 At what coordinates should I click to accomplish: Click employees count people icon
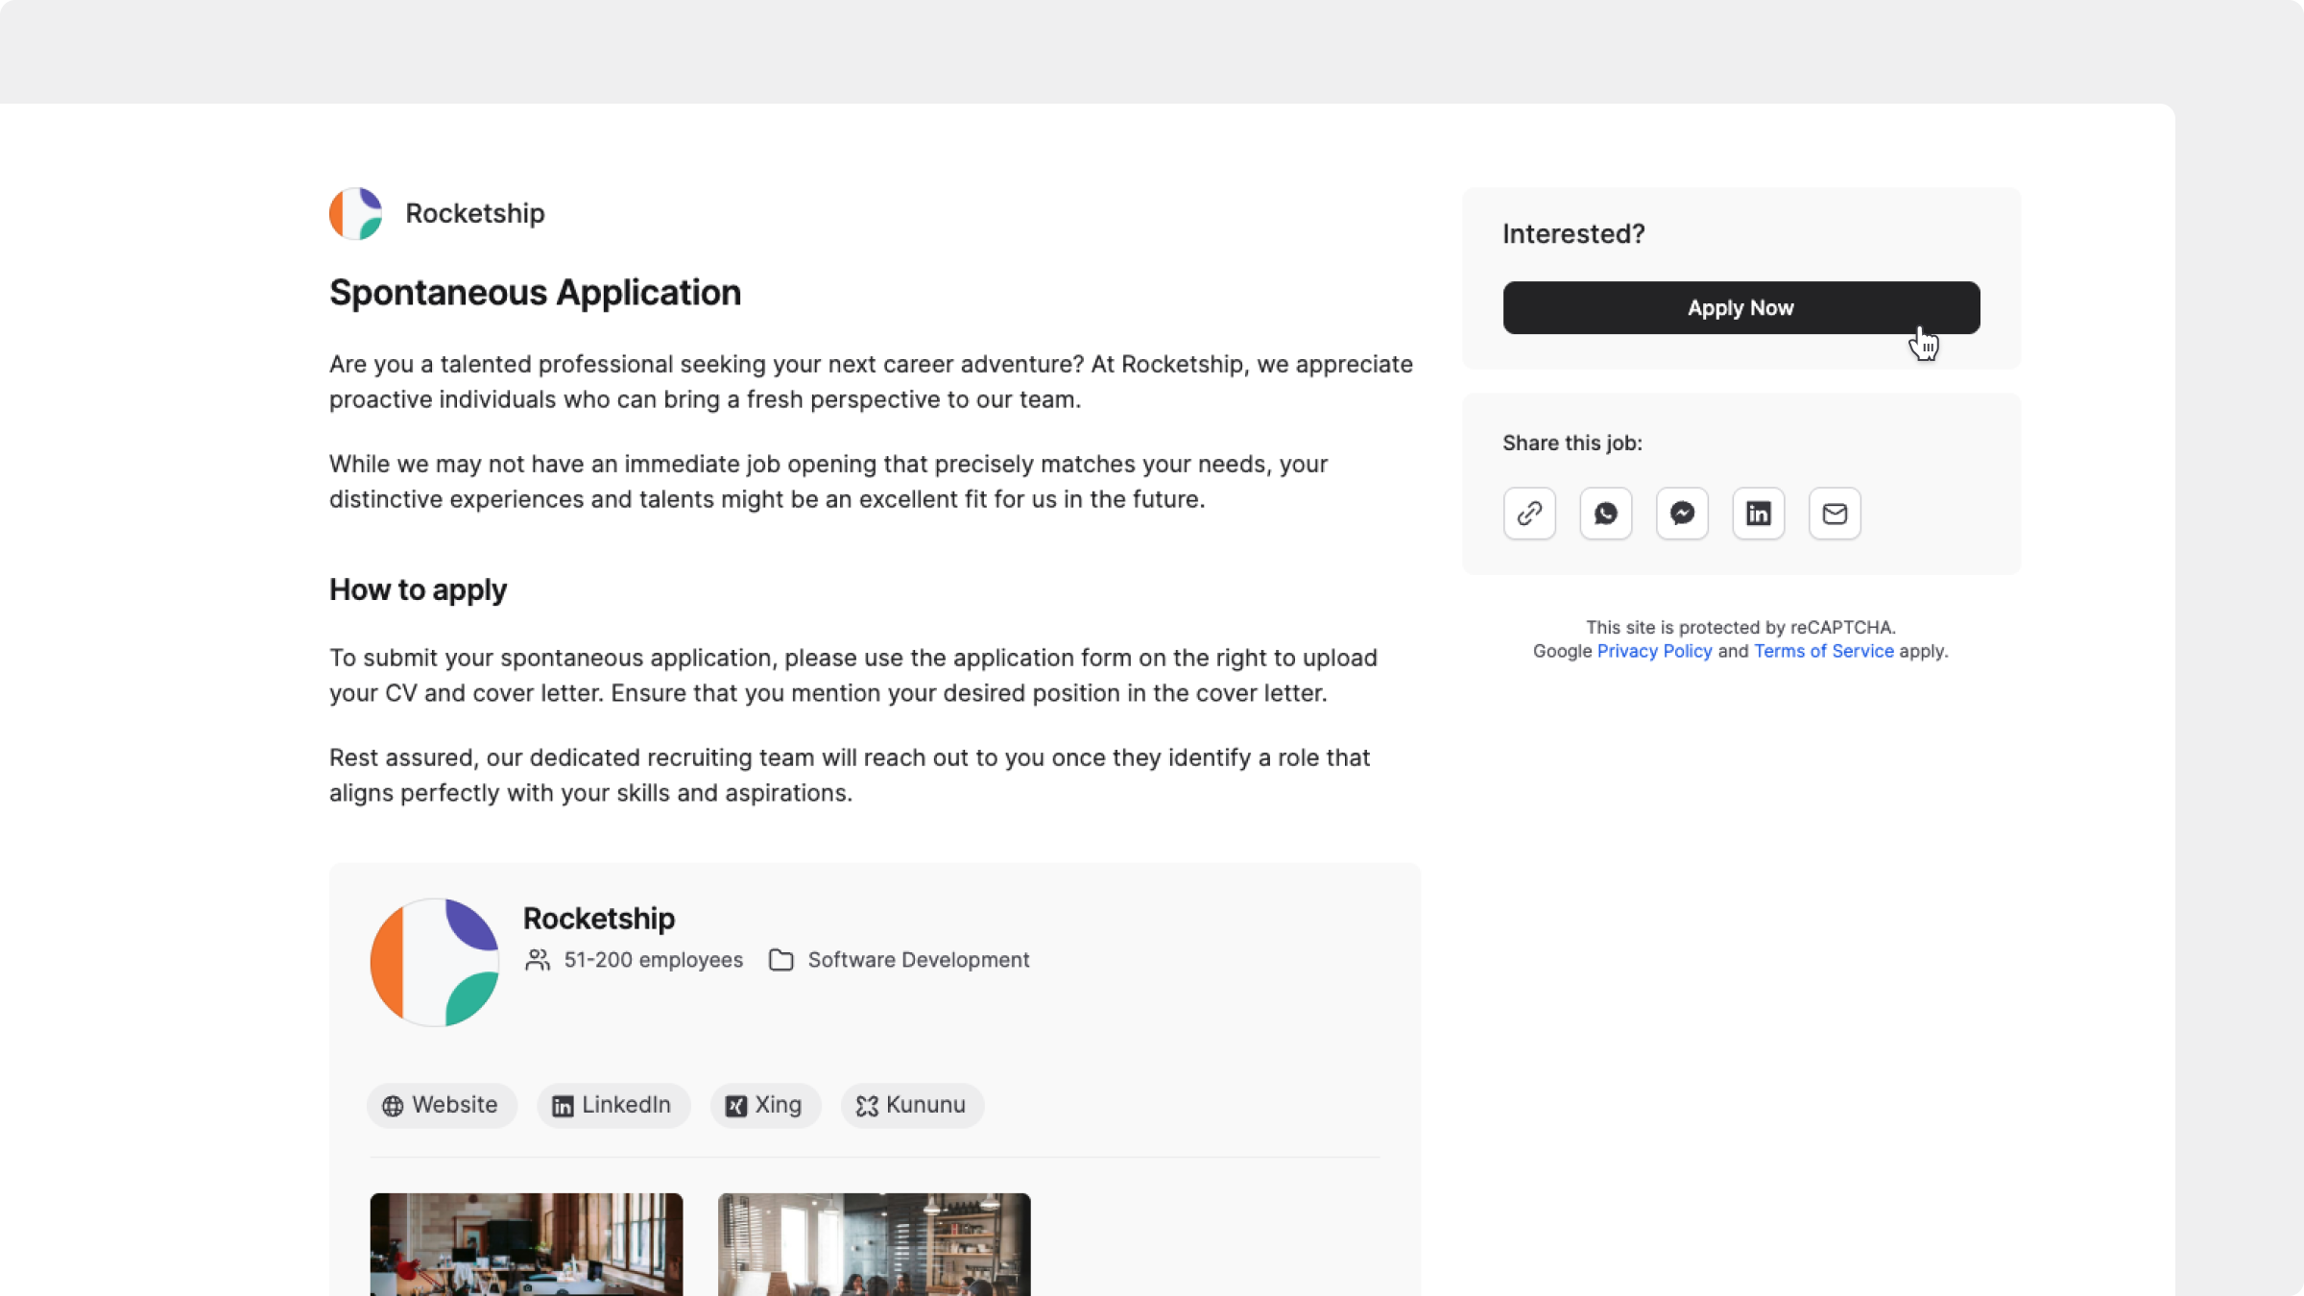pyautogui.click(x=538, y=960)
